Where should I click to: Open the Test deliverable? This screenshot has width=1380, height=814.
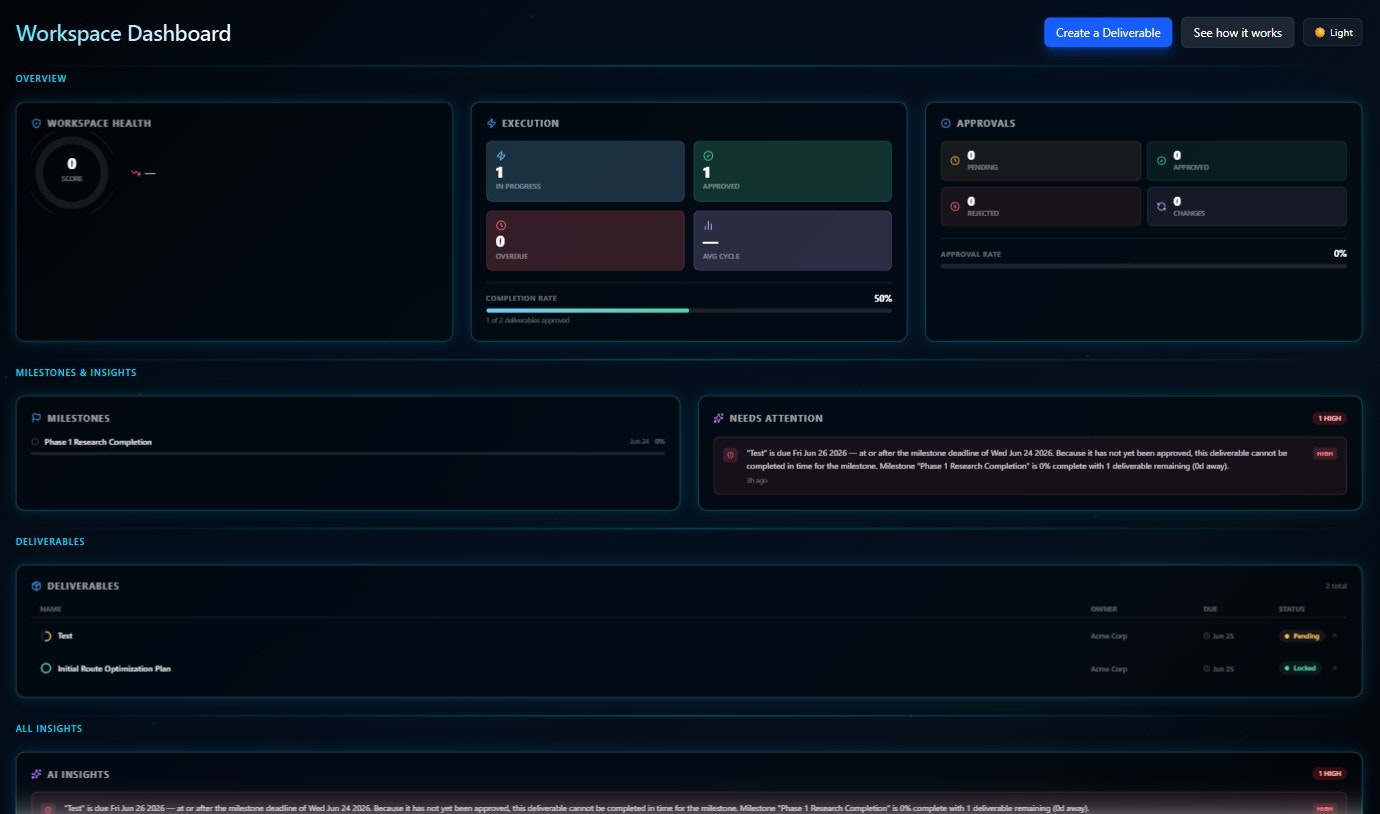tap(65, 636)
